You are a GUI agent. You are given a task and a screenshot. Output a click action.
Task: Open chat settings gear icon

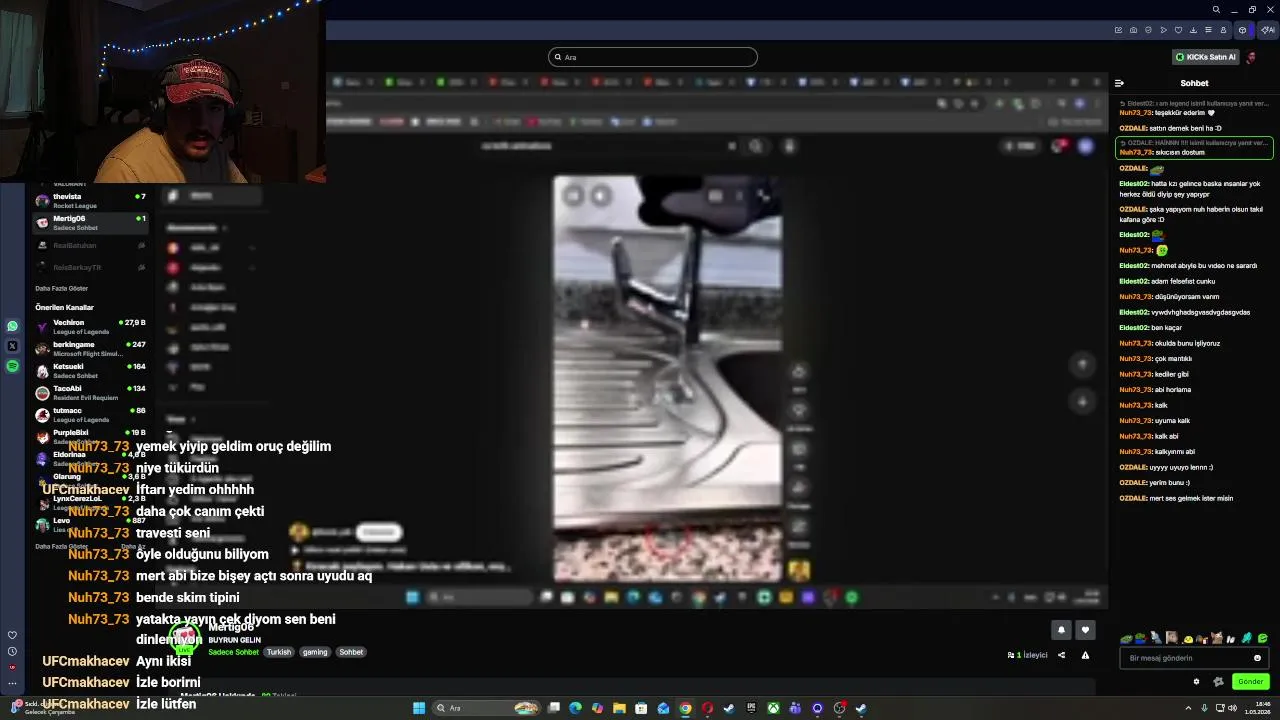1196,681
